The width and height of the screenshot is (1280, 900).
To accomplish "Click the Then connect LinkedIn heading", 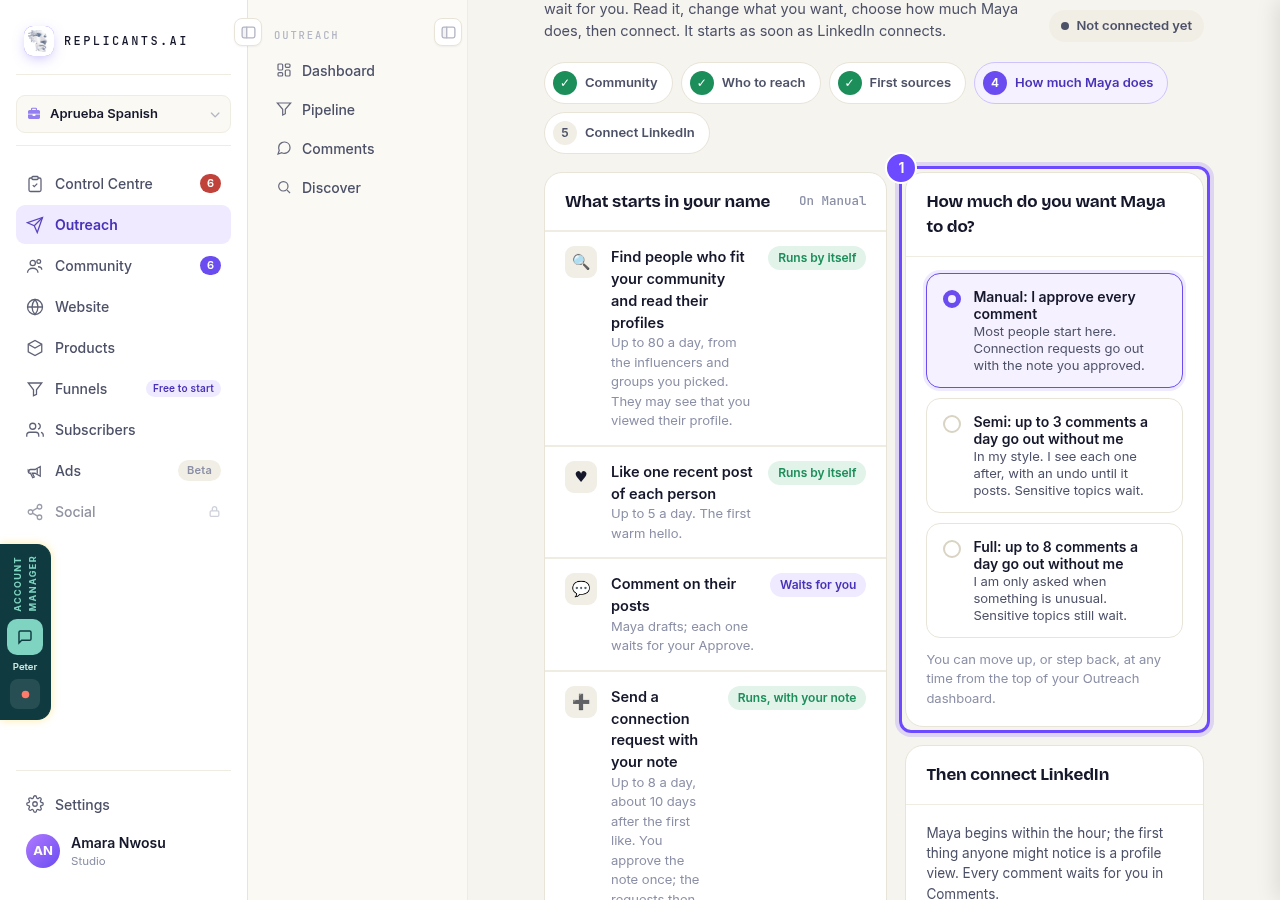I will point(1017,775).
